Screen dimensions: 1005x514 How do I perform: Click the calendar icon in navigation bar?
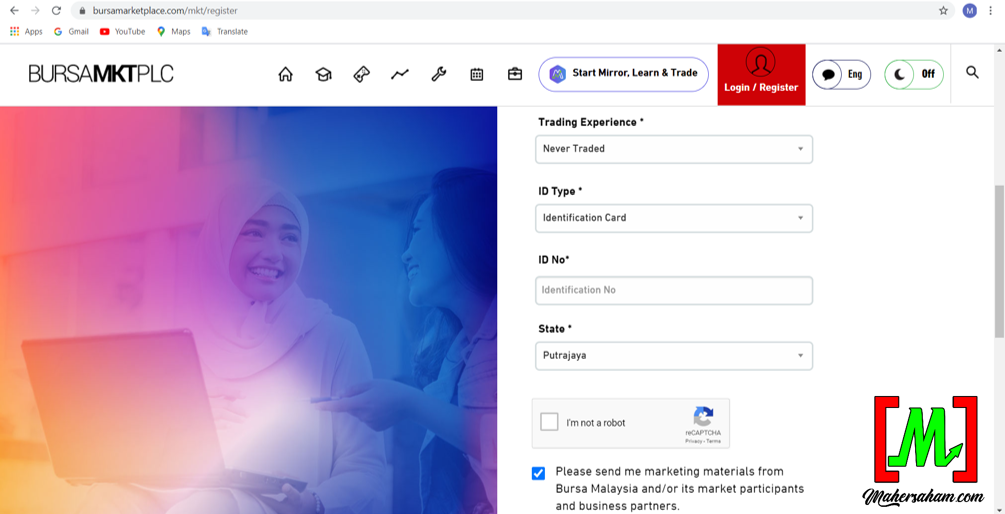click(477, 74)
